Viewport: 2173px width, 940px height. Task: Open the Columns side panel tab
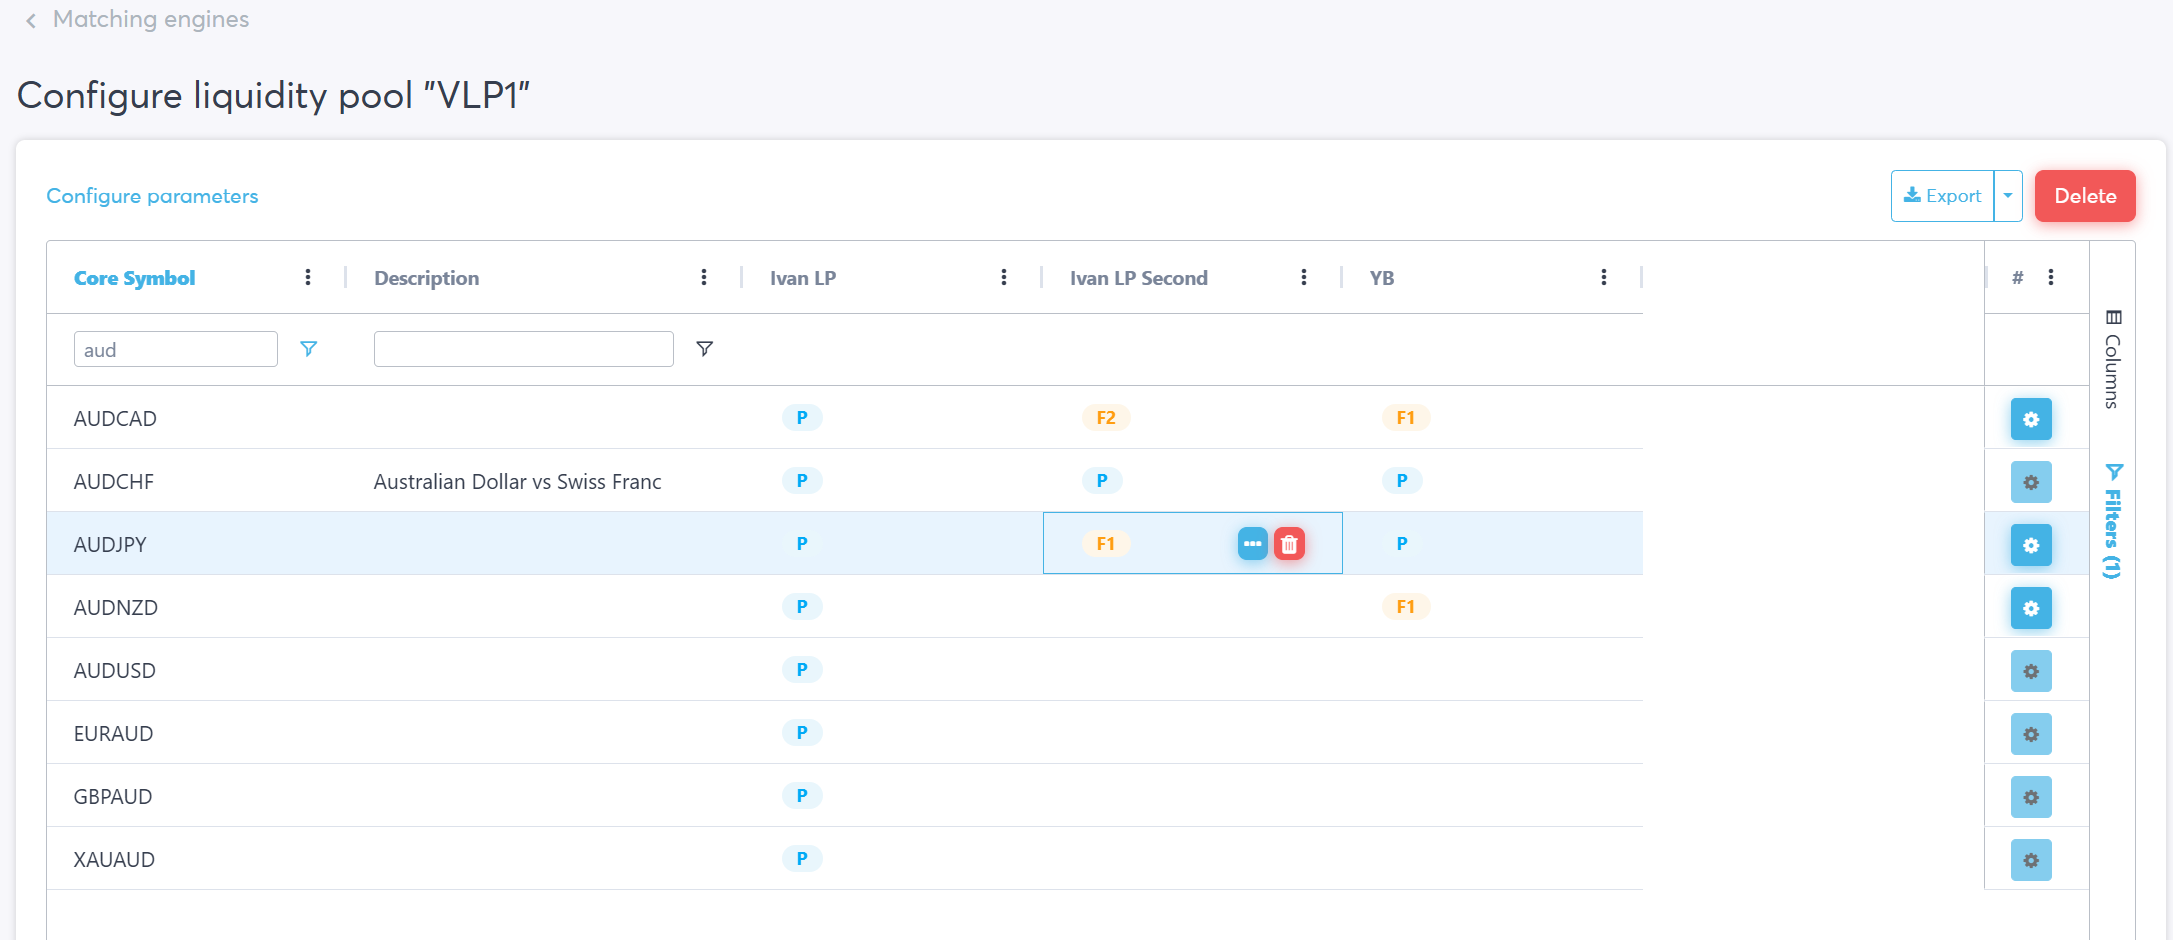coord(2112,360)
